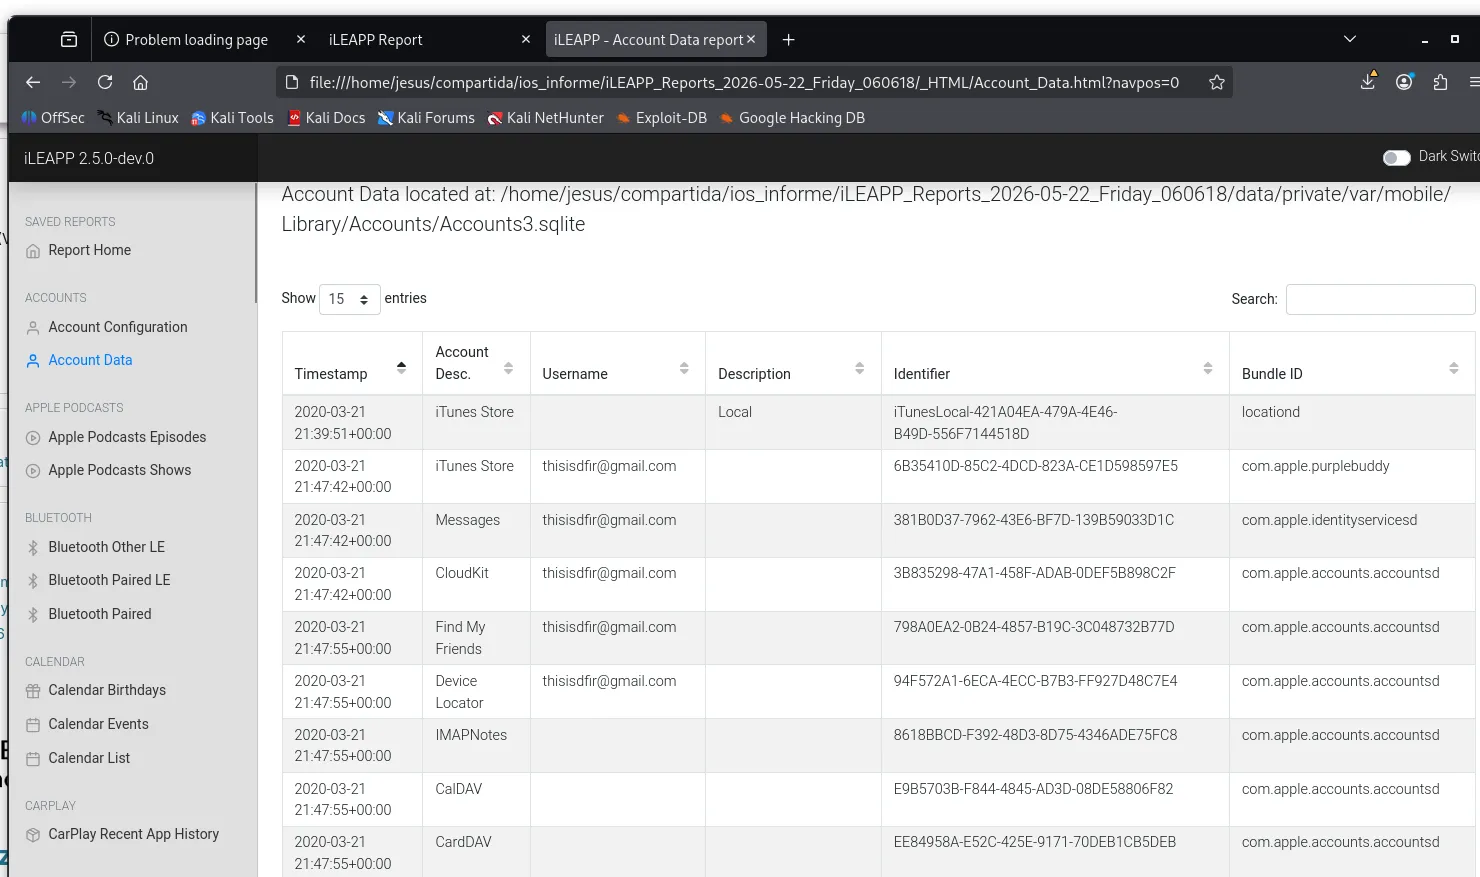This screenshot has height=877, width=1480.
Task: Click the Bluetooth Paired icon
Action: tap(33, 615)
